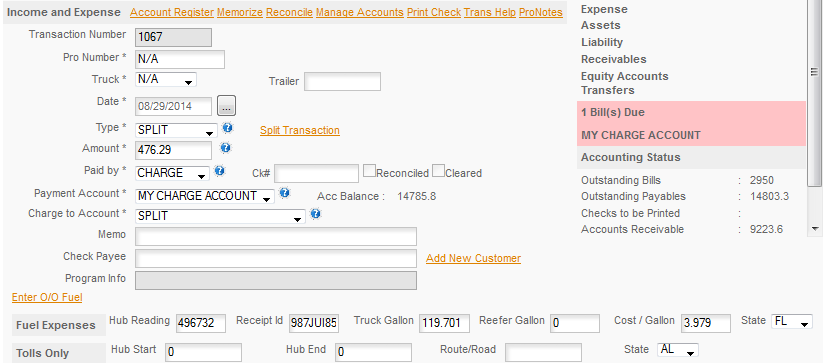Open the Truck dropdown
Image resolution: width=826 pixels, height=363 pixels.
click(x=166, y=80)
